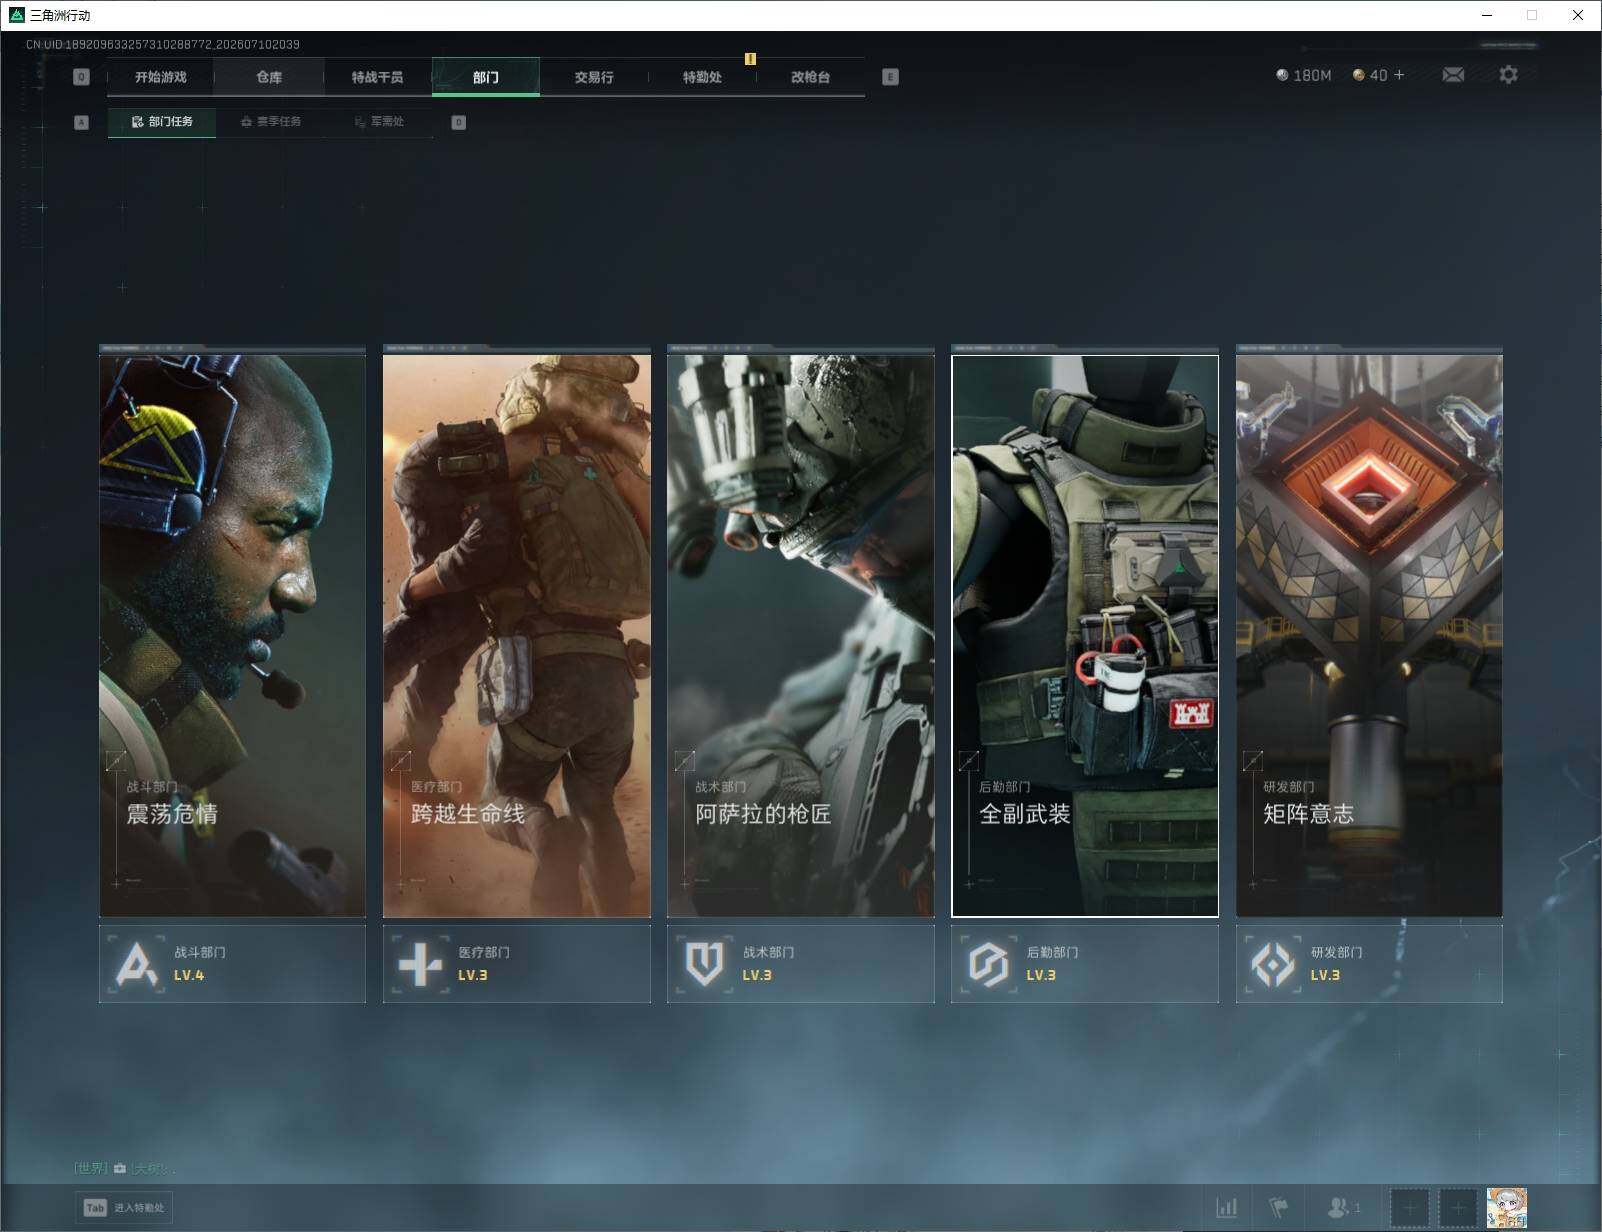This screenshot has height=1232, width=1602.
Task: Add teammate in first empty squad slot
Action: [x=1409, y=1208]
